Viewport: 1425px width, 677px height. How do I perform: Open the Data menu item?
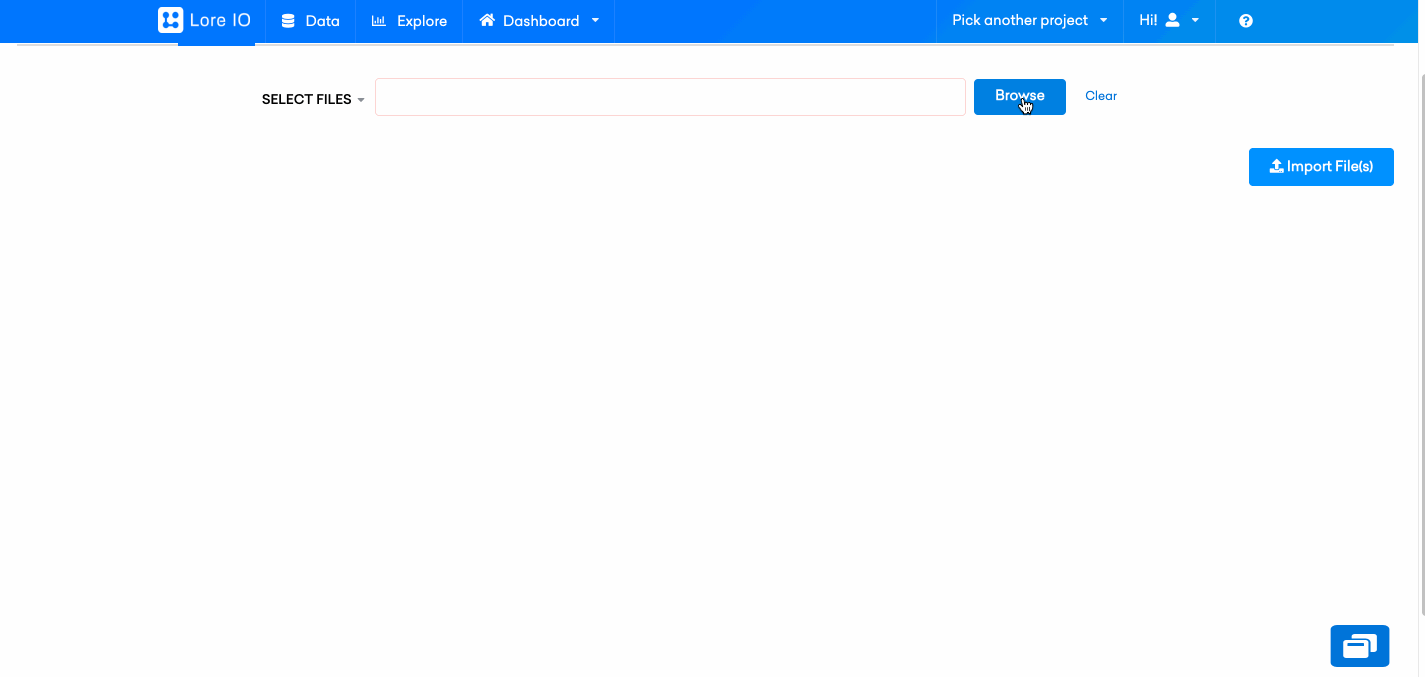[310, 21]
